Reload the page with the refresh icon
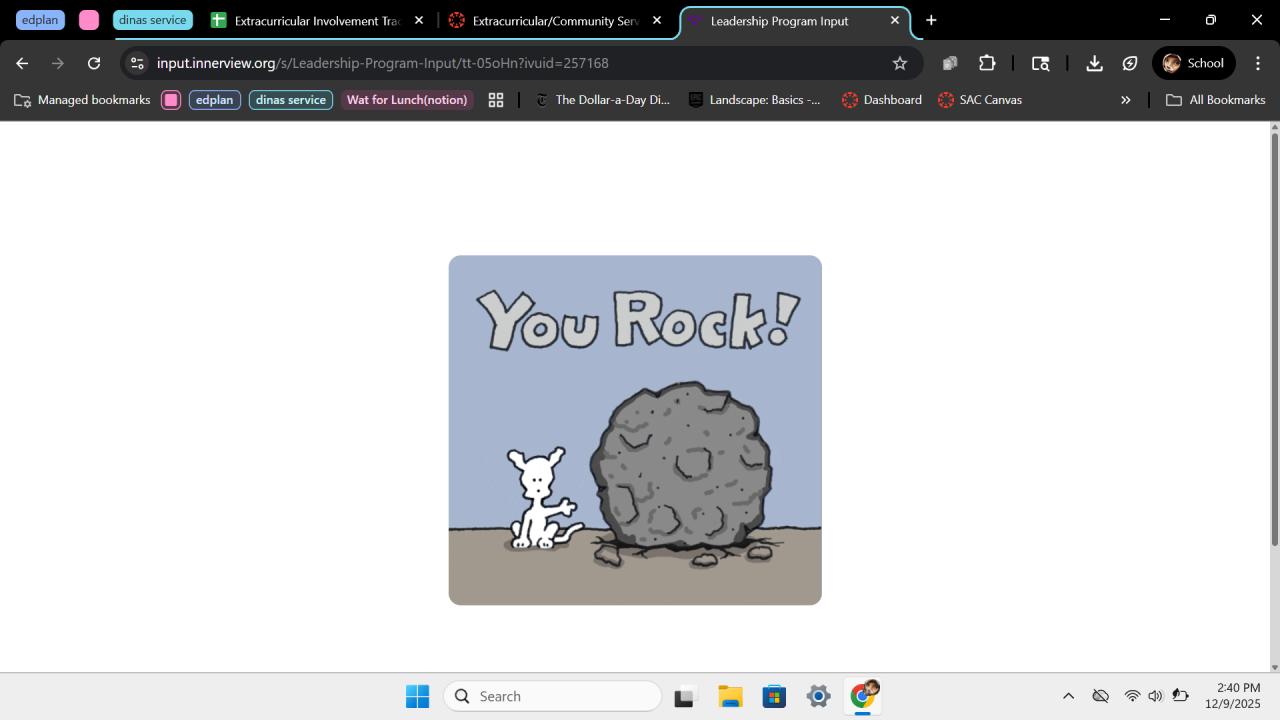 coord(94,63)
